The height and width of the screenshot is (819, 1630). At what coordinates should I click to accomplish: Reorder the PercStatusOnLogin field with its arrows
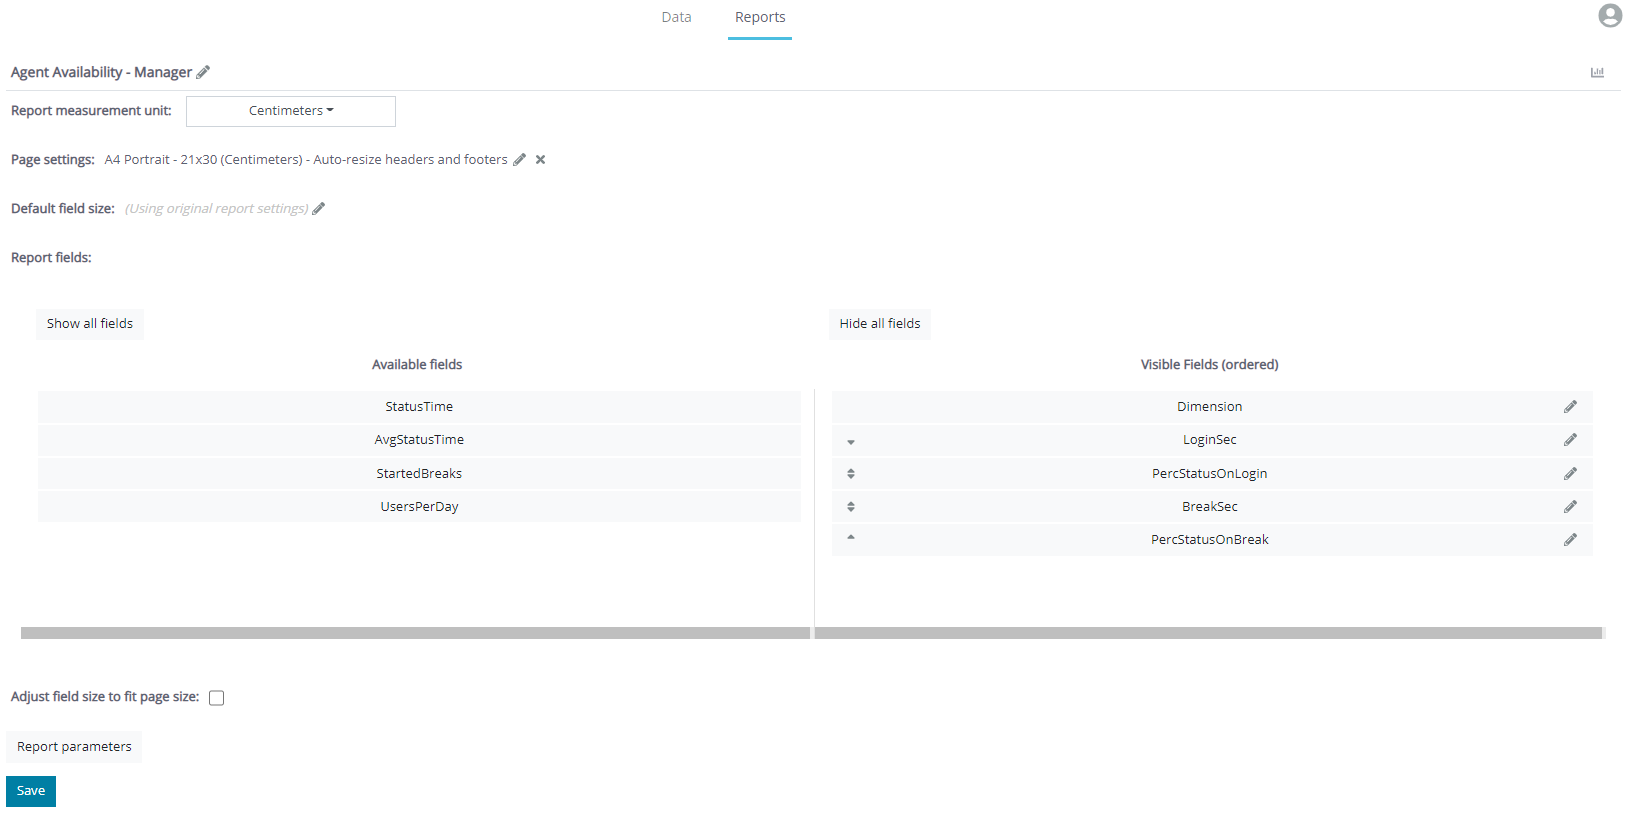coord(851,474)
